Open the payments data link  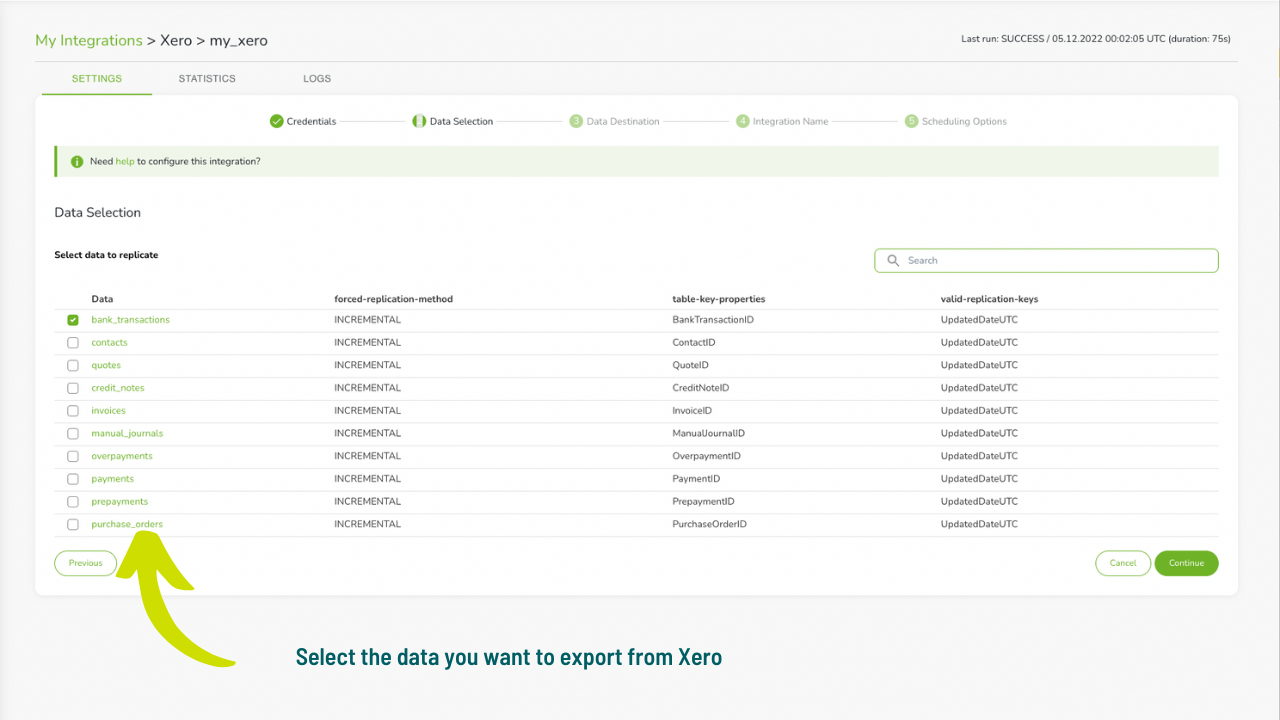click(112, 479)
